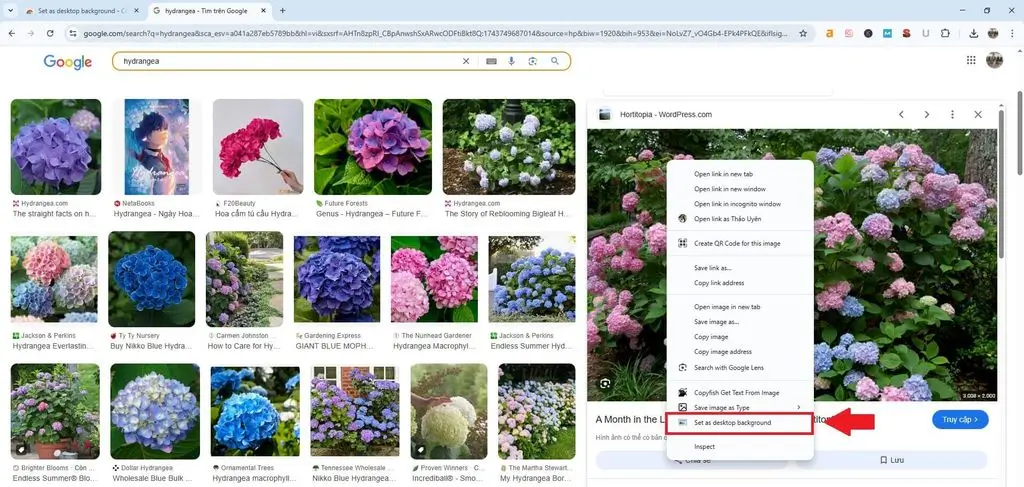The height and width of the screenshot is (487, 1024).
Task: Open 'The Story of Reblooming Bigleaf H...' result
Action: point(508,213)
